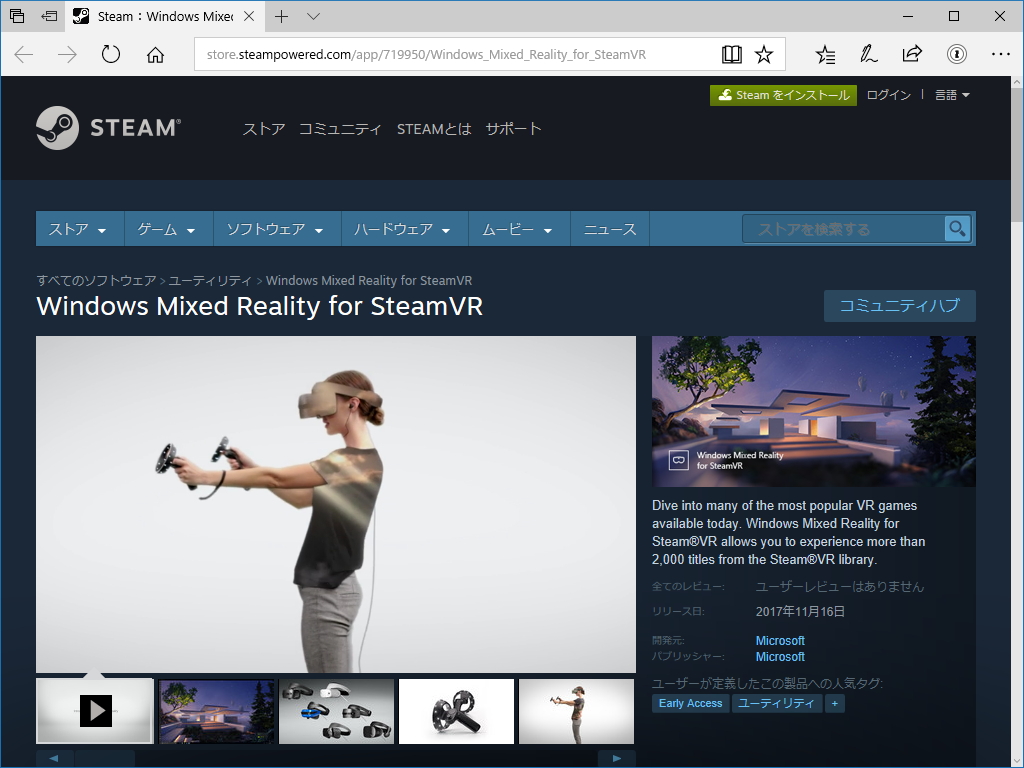Play the trailer via the play button thumbnail
1024x768 pixels.
pyautogui.click(x=94, y=711)
